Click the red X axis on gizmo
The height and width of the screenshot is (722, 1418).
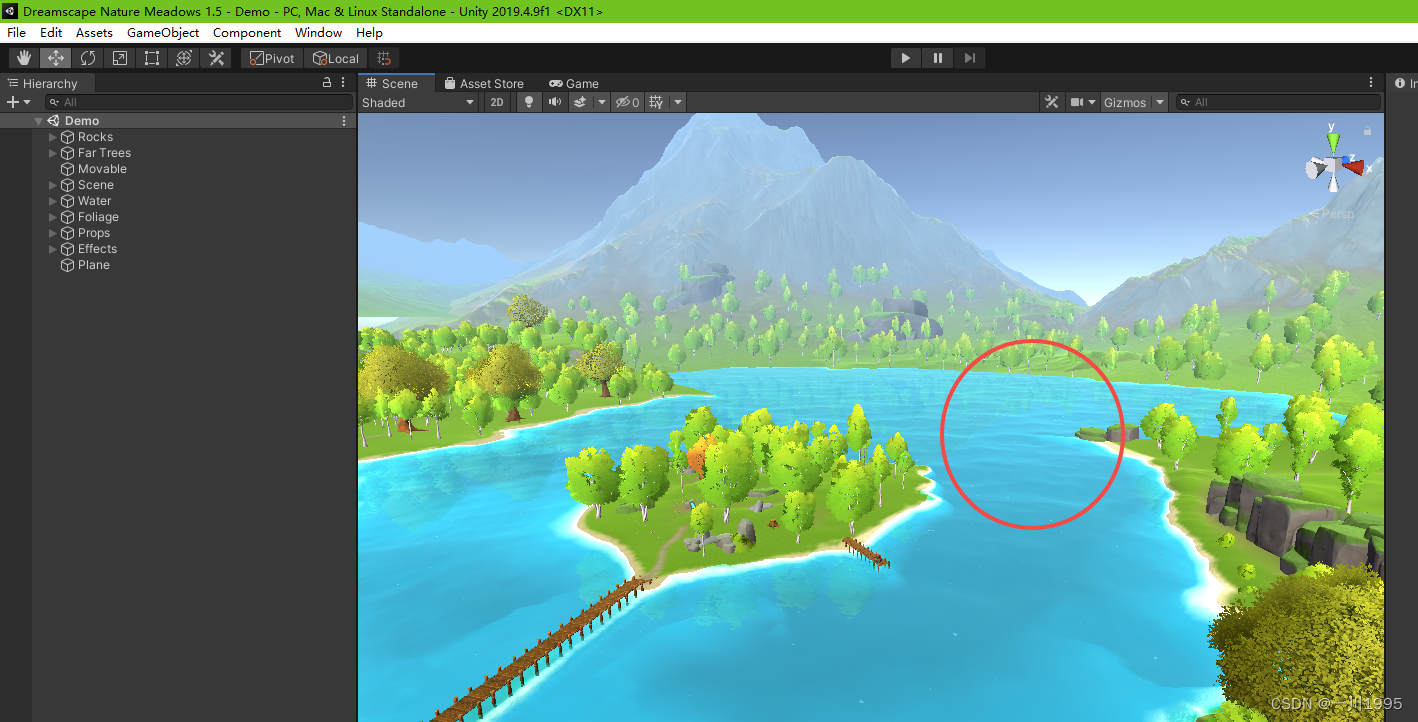point(1355,166)
